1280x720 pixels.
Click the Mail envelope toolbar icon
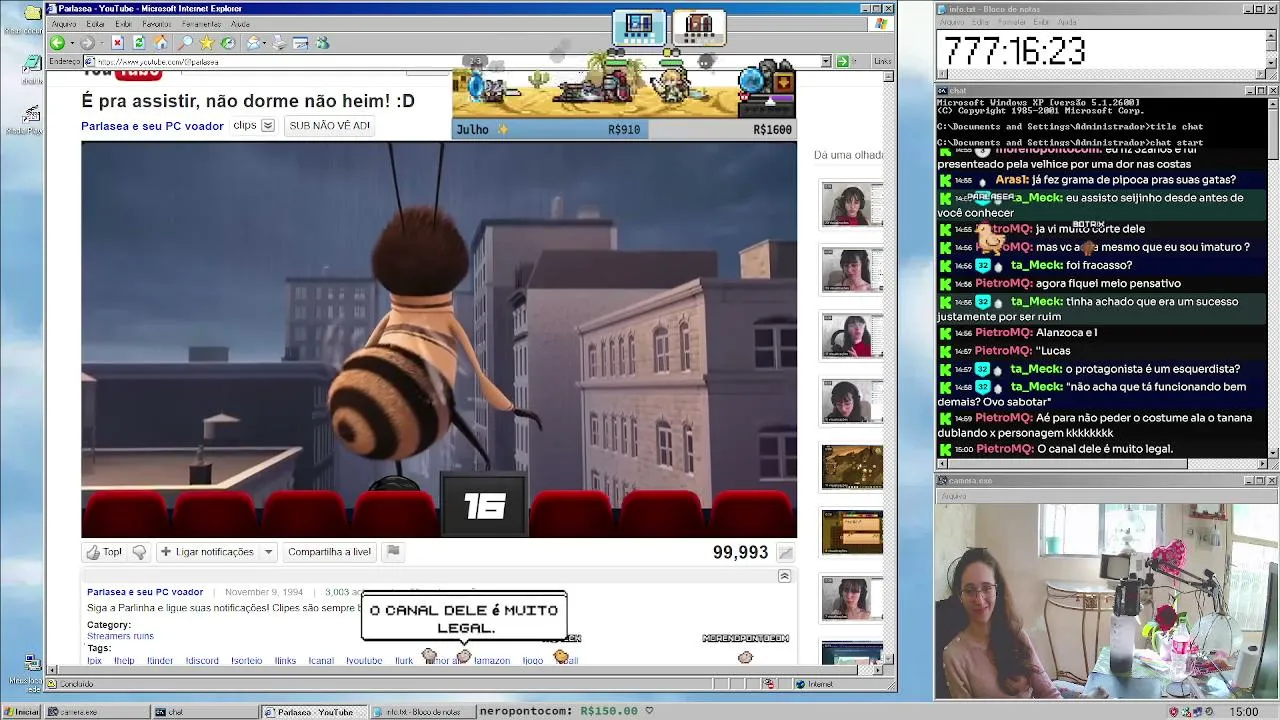(x=253, y=43)
